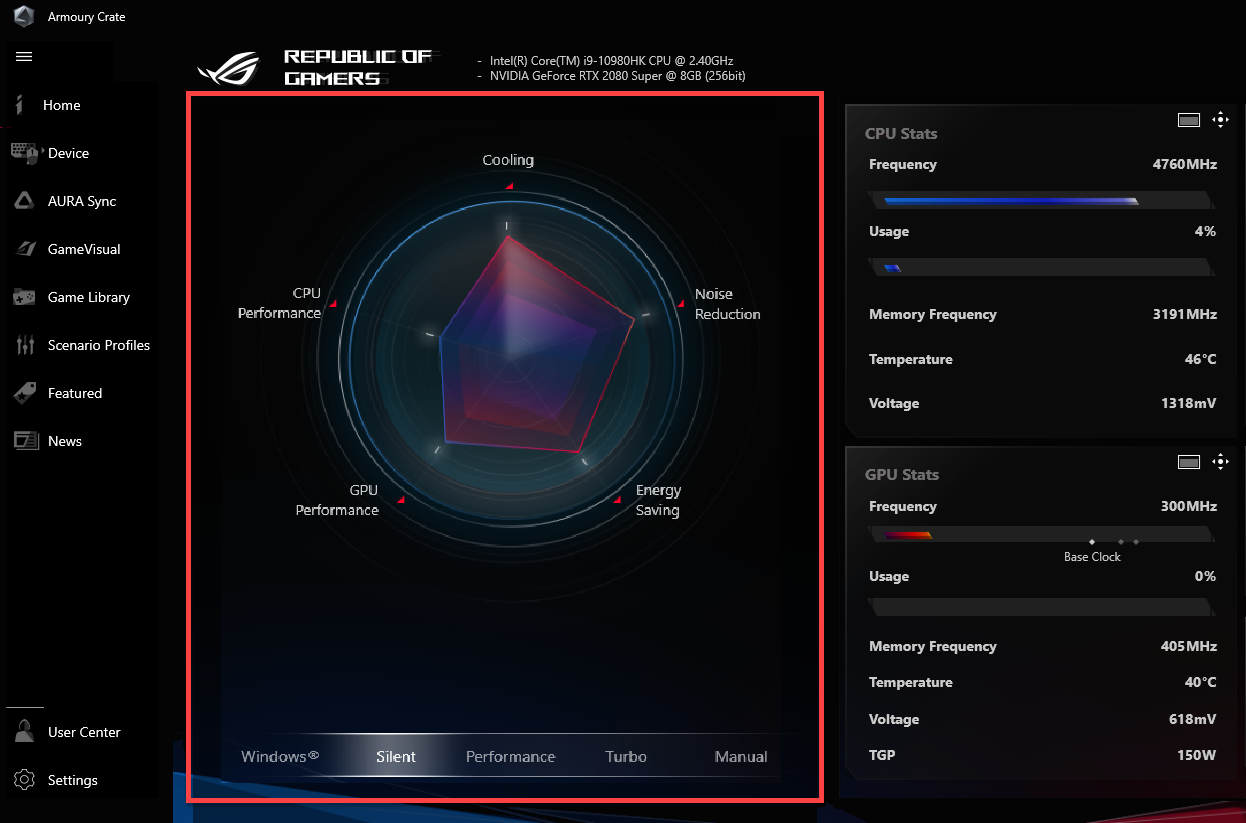Open User Center label
The width and height of the screenshot is (1246, 823).
pyautogui.click(x=84, y=732)
